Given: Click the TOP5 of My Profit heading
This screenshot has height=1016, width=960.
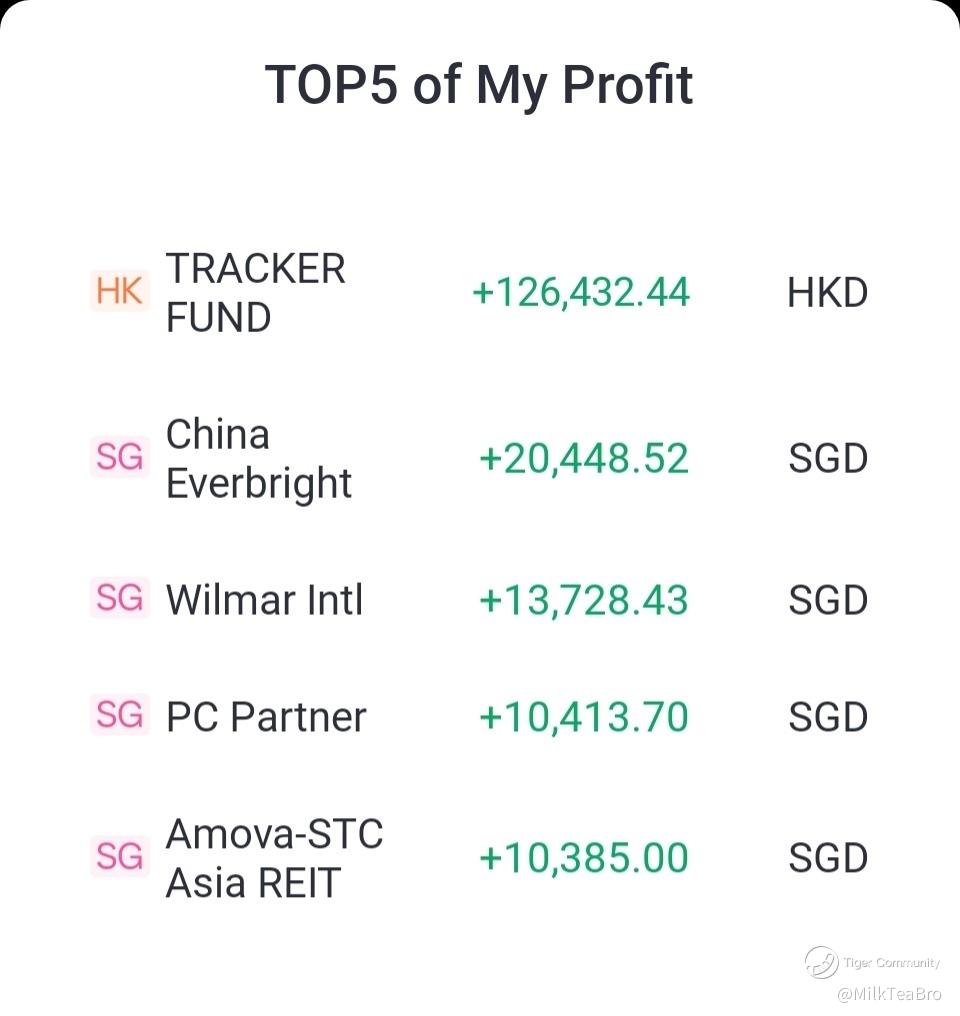Looking at the screenshot, I should point(479,85).
